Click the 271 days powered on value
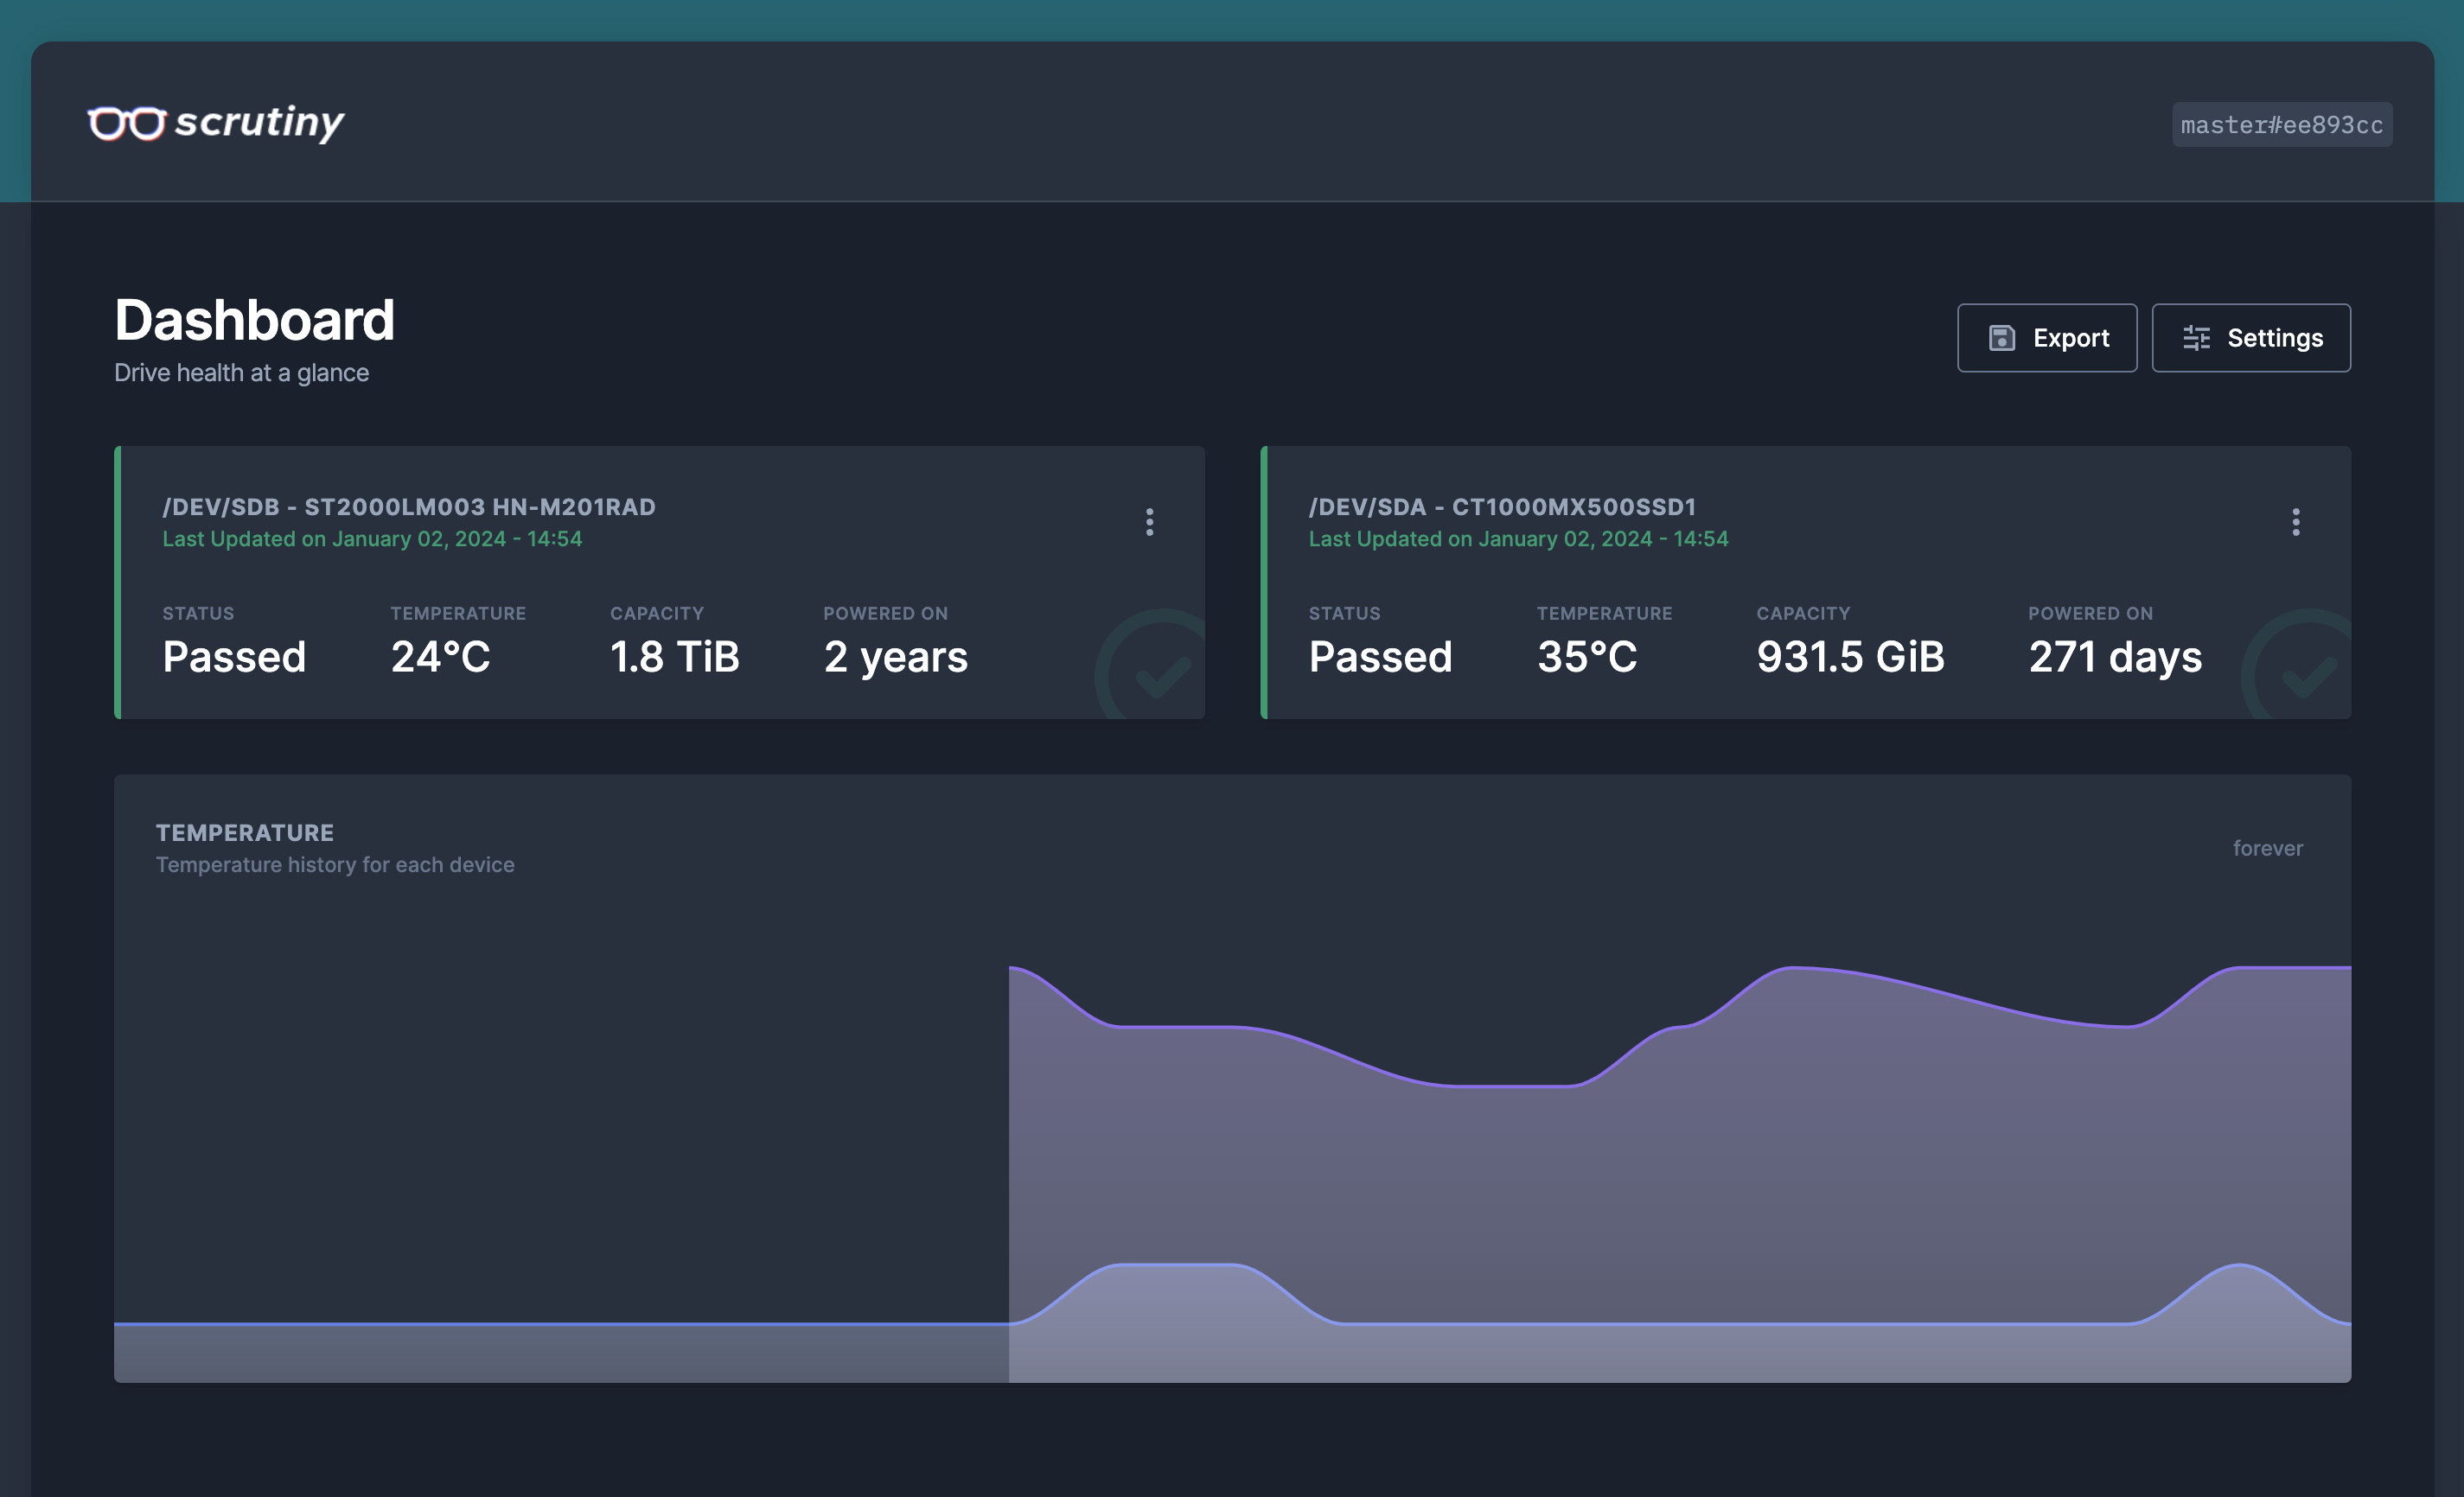 click(x=2114, y=657)
